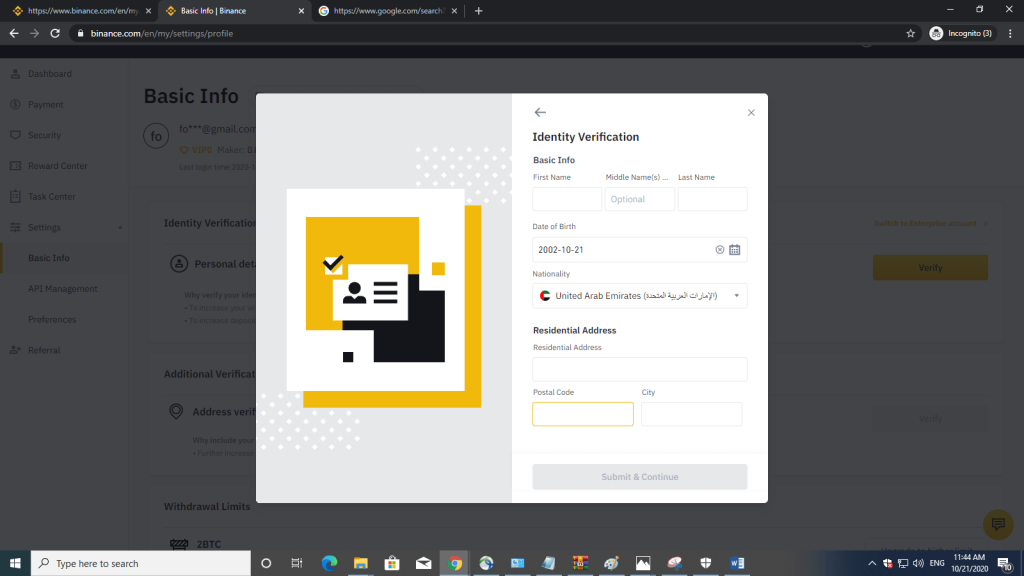This screenshot has width=1024, height=576.
Task: Select the Date of Birth input
Action: point(639,249)
